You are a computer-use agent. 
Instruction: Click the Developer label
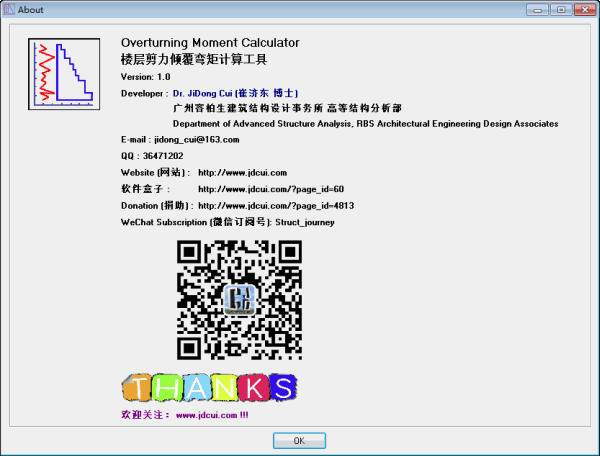(x=144, y=93)
